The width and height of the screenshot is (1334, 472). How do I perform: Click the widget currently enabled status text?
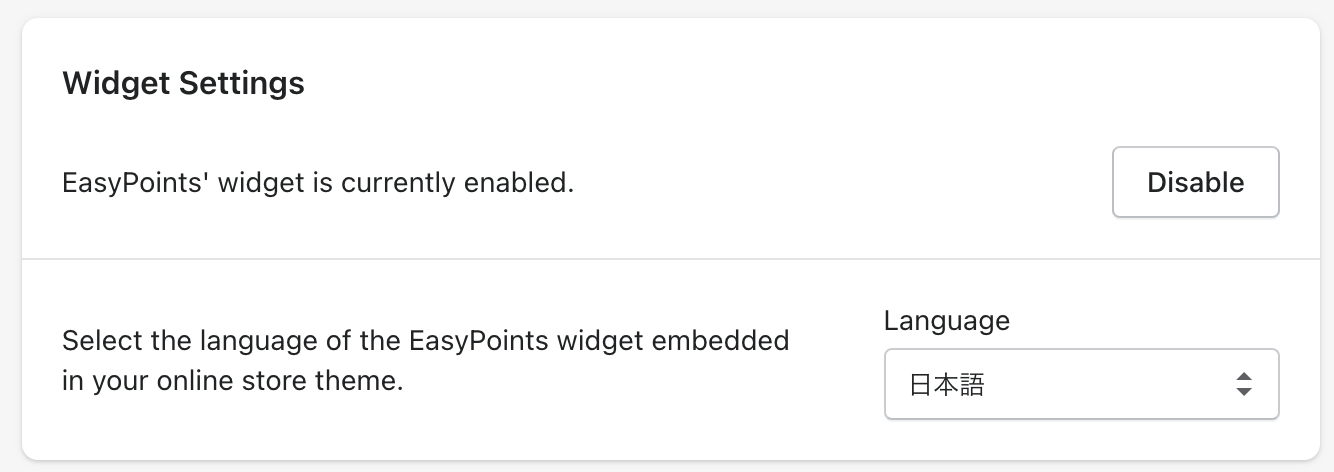point(318,183)
